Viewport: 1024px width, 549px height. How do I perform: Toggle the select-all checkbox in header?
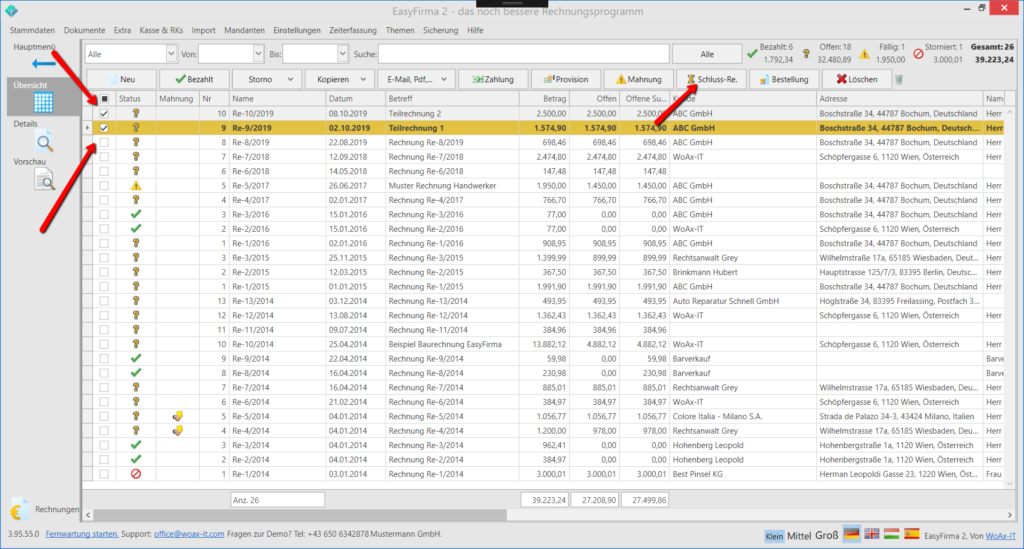coord(104,99)
